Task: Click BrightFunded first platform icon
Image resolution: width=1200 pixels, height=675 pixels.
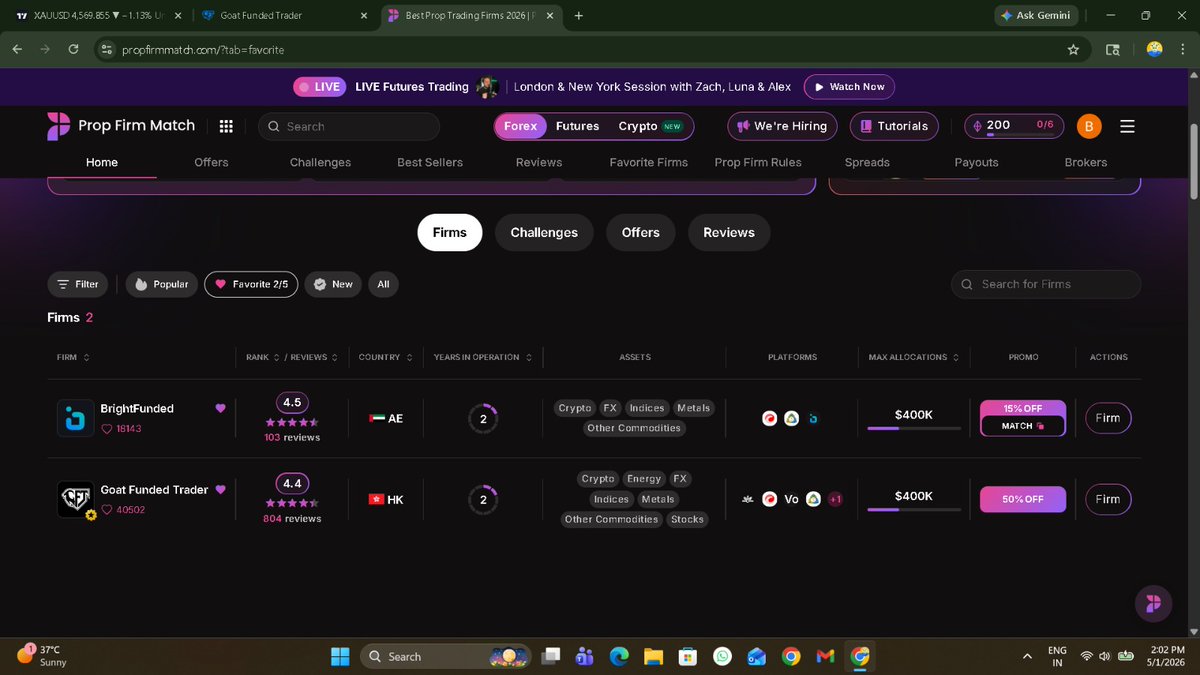Action: tap(770, 418)
